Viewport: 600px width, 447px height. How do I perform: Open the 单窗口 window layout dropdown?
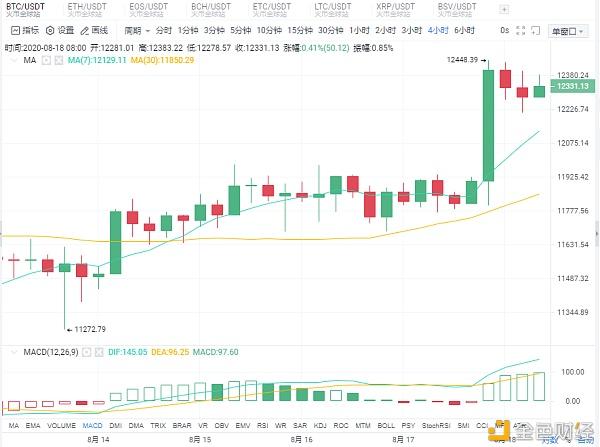click(567, 31)
